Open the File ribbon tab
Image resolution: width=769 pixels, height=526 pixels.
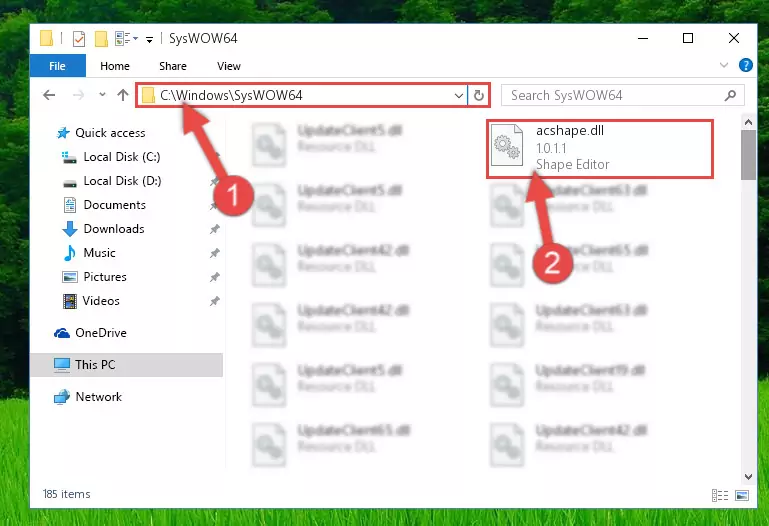coord(57,66)
